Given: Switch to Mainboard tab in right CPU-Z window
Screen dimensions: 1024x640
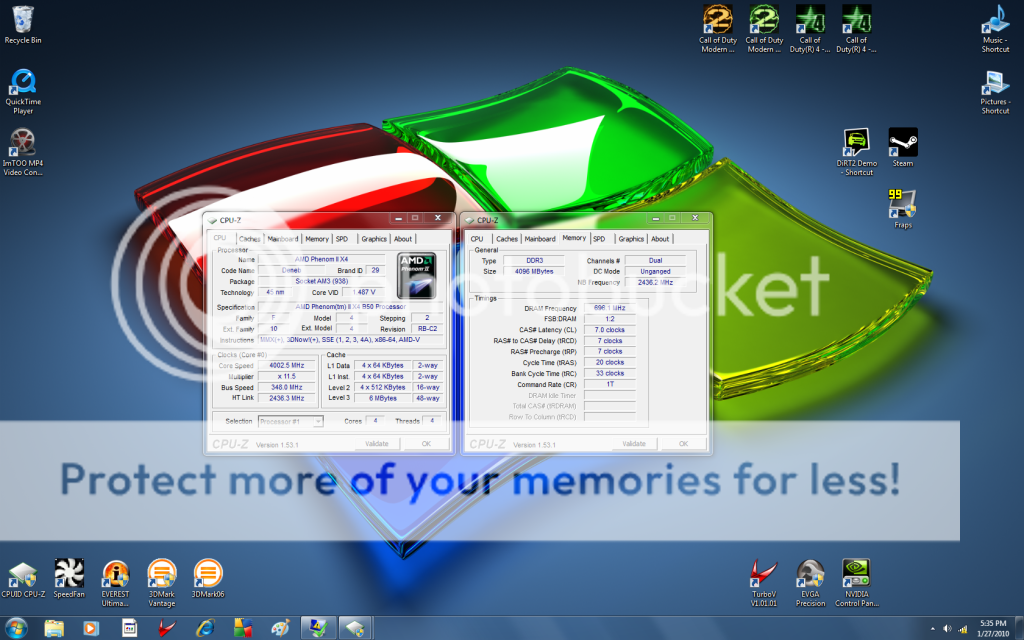Looking at the screenshot, I should point(540,239).
